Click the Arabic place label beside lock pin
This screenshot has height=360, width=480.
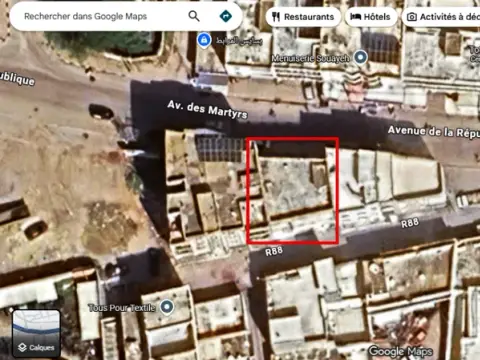[x=239, y=41]
